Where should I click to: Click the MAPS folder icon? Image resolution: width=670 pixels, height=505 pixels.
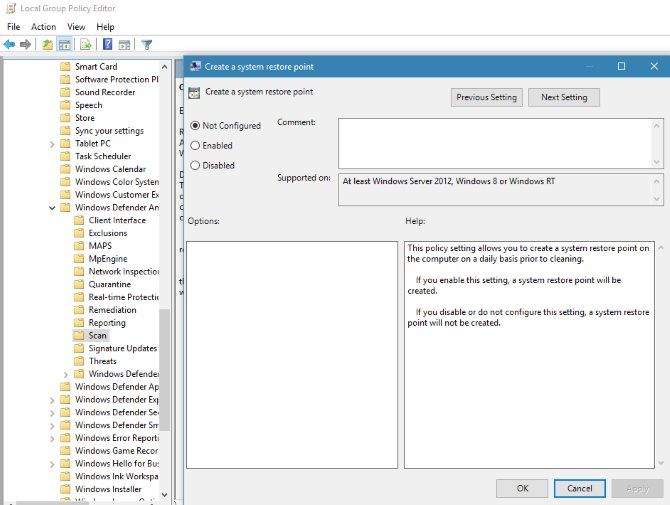[x=79, y=246]
